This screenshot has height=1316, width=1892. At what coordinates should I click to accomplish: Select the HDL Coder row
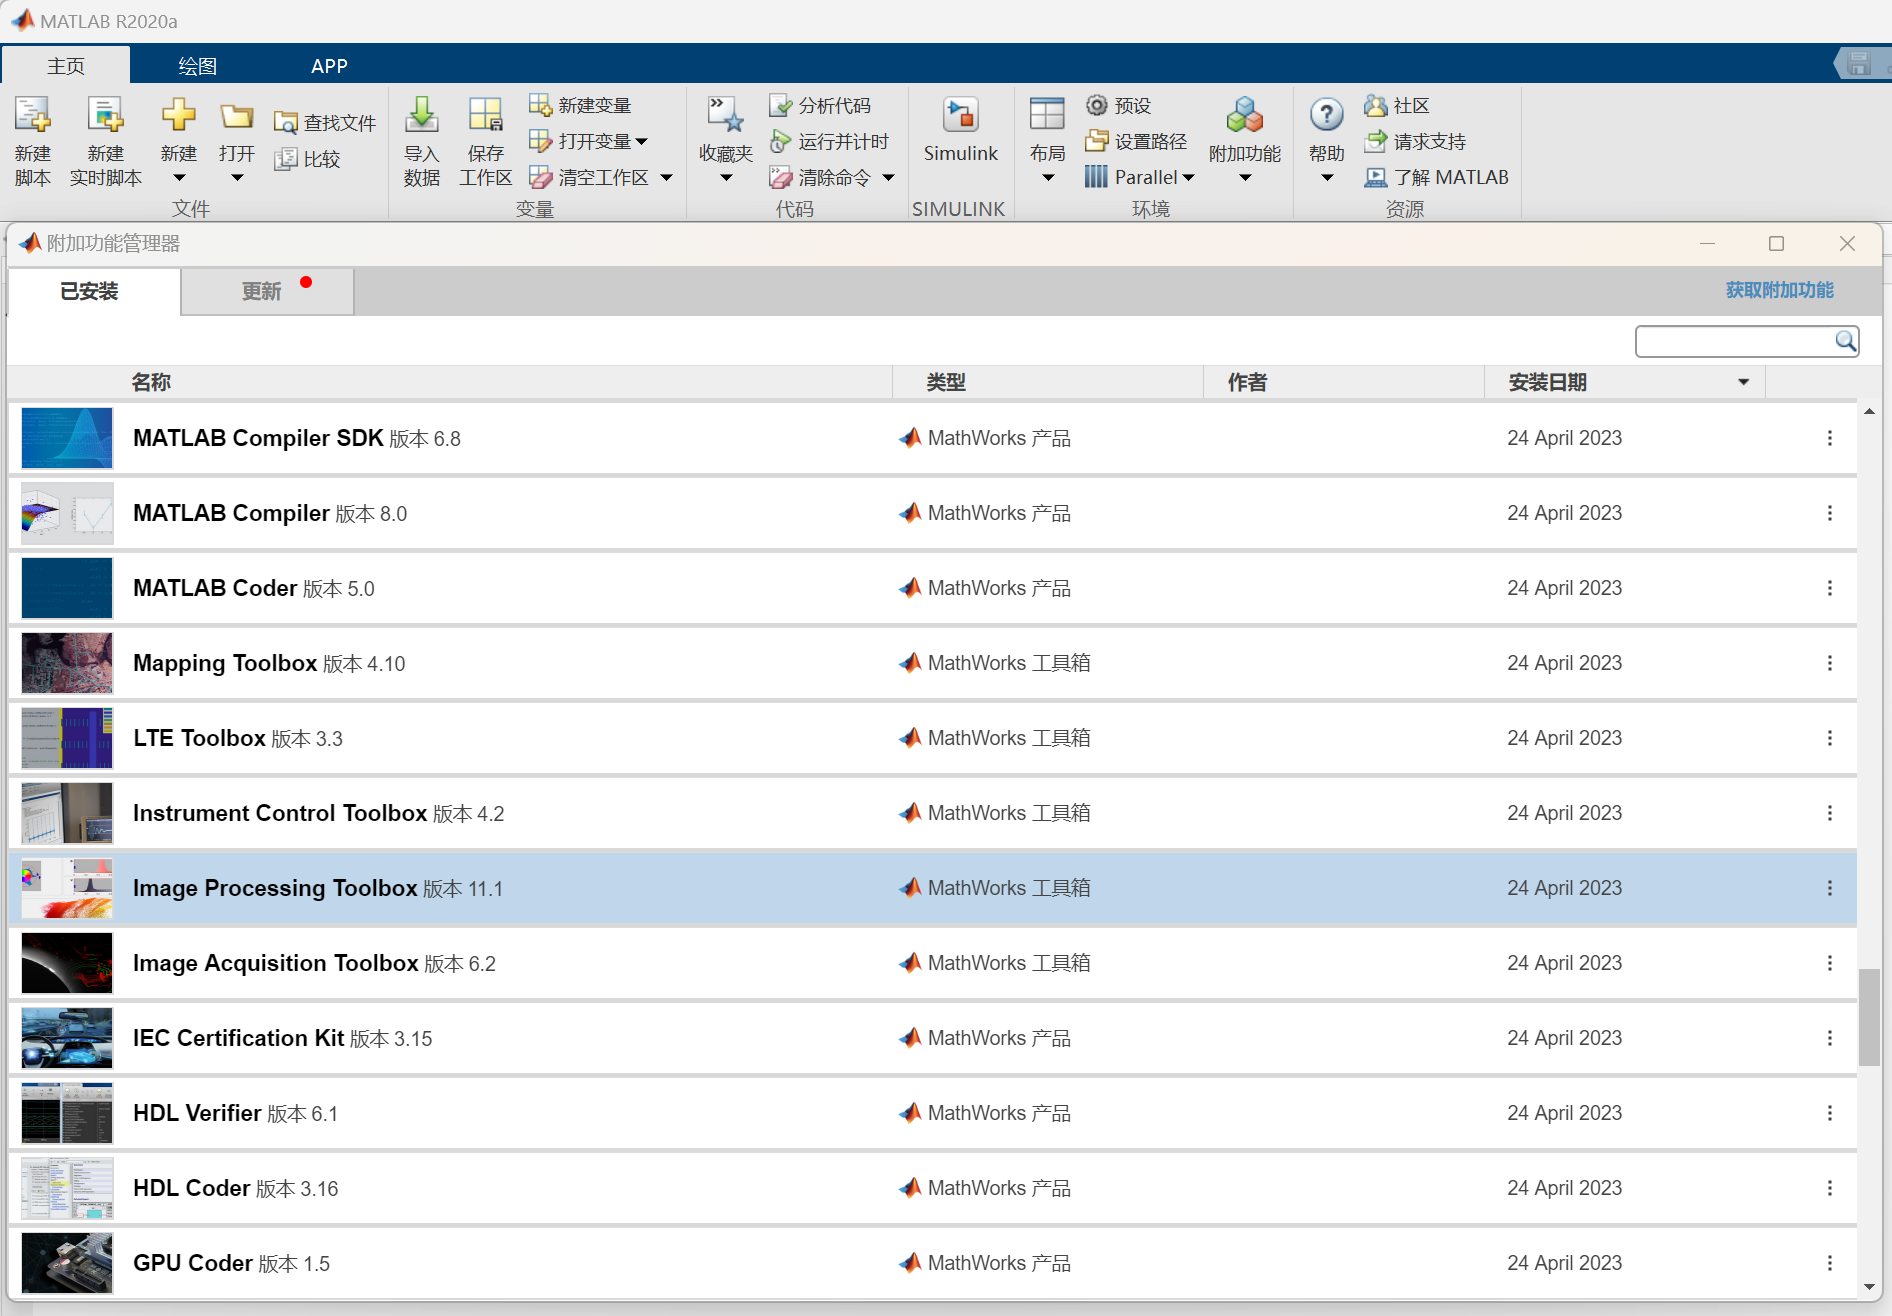(x=932, y=1188)
